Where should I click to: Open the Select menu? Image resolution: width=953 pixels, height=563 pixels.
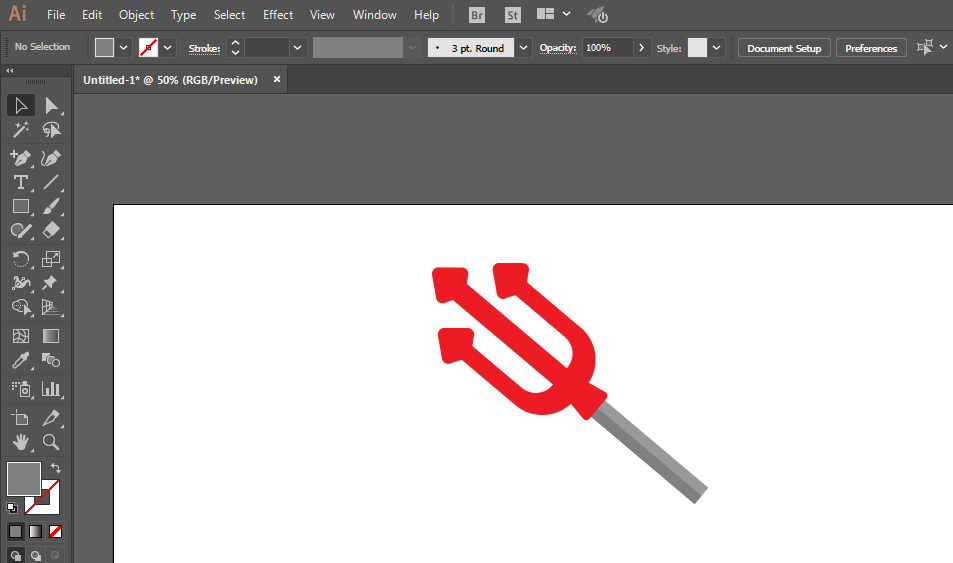click(x=229, y=15)
